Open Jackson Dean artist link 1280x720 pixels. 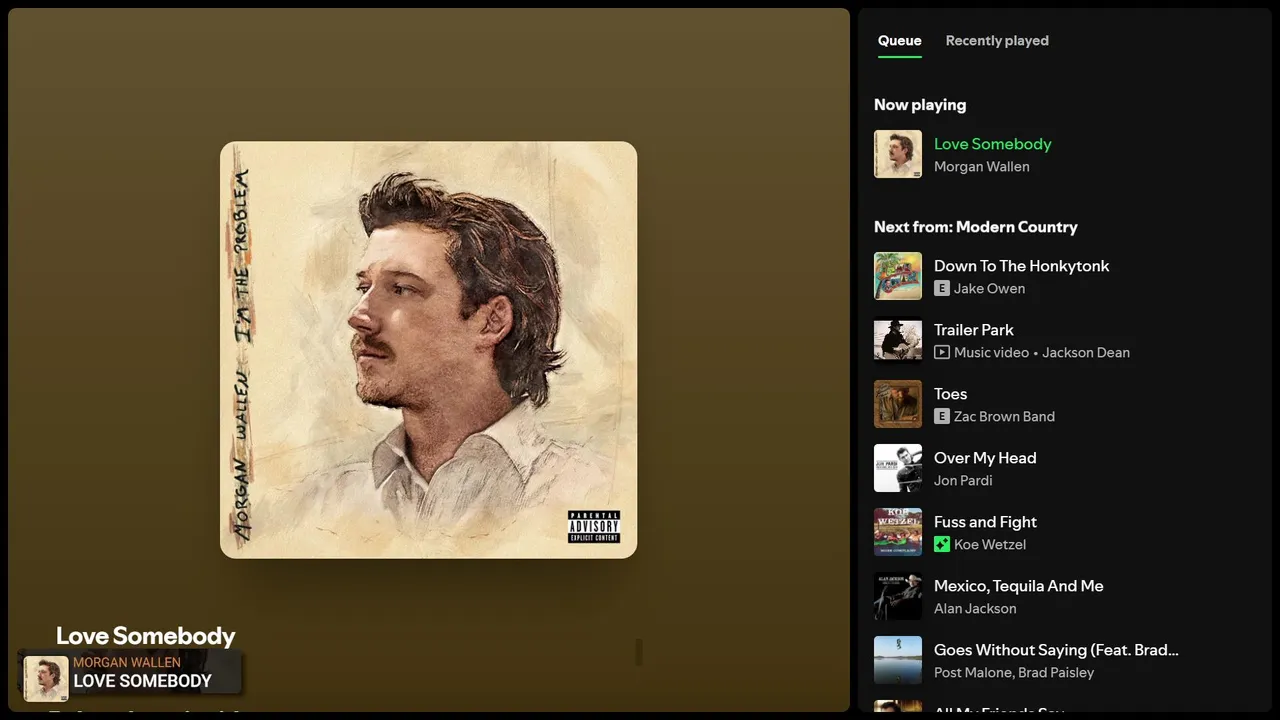click(x=1086, y=353)
